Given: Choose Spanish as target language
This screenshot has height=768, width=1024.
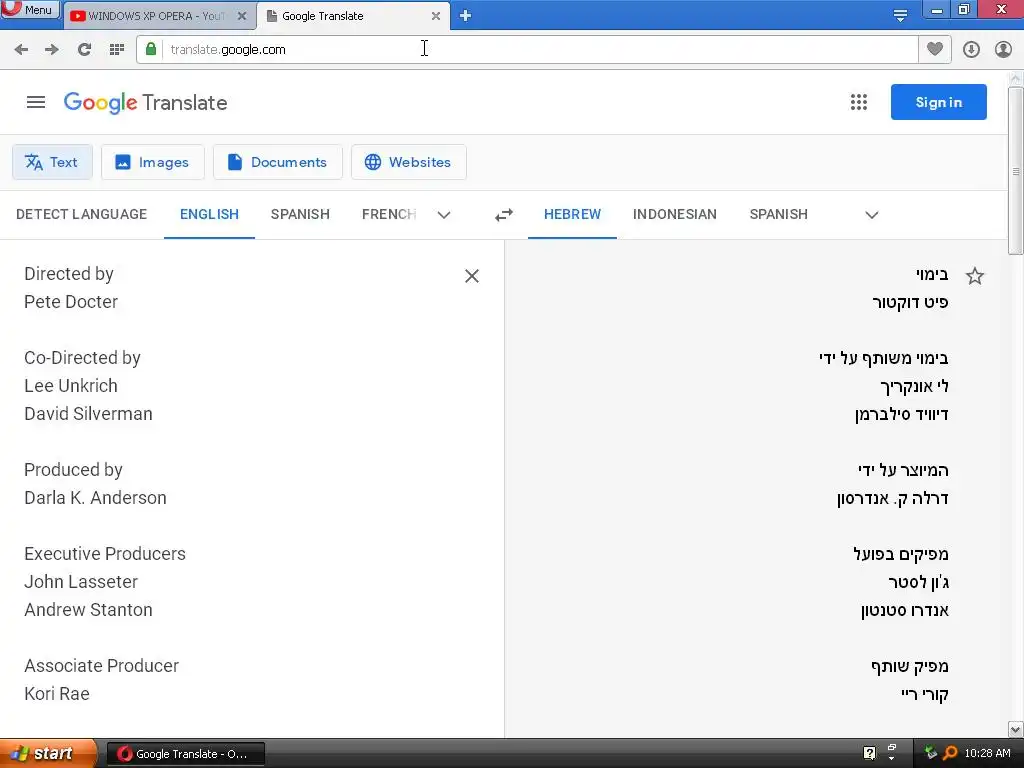Looking at the screenshot, I should pyautogui.click(x=778, y=214).
